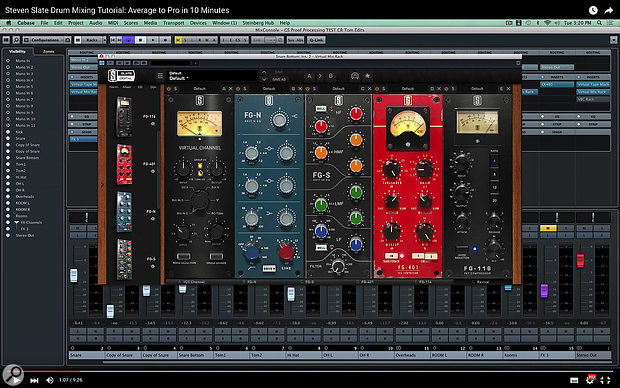The width and height of the screenshot is (620, 388).
Task: Open the FG-S slot Default preset dropdown
Action: tap(338, 89)
